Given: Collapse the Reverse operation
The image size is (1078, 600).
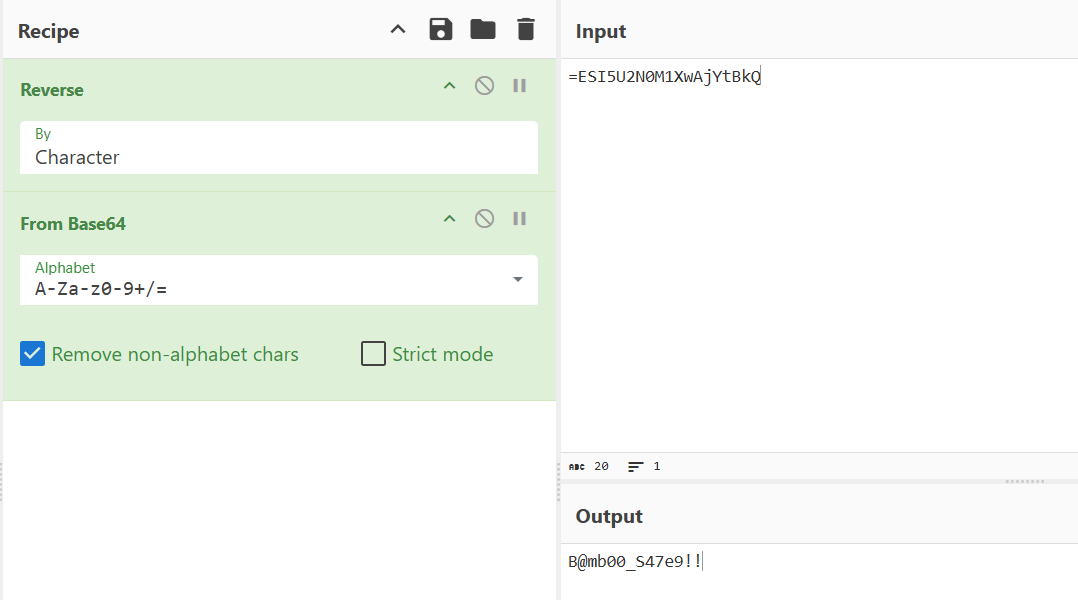Looking at the screenshot, I should click(x=450, y=86).
